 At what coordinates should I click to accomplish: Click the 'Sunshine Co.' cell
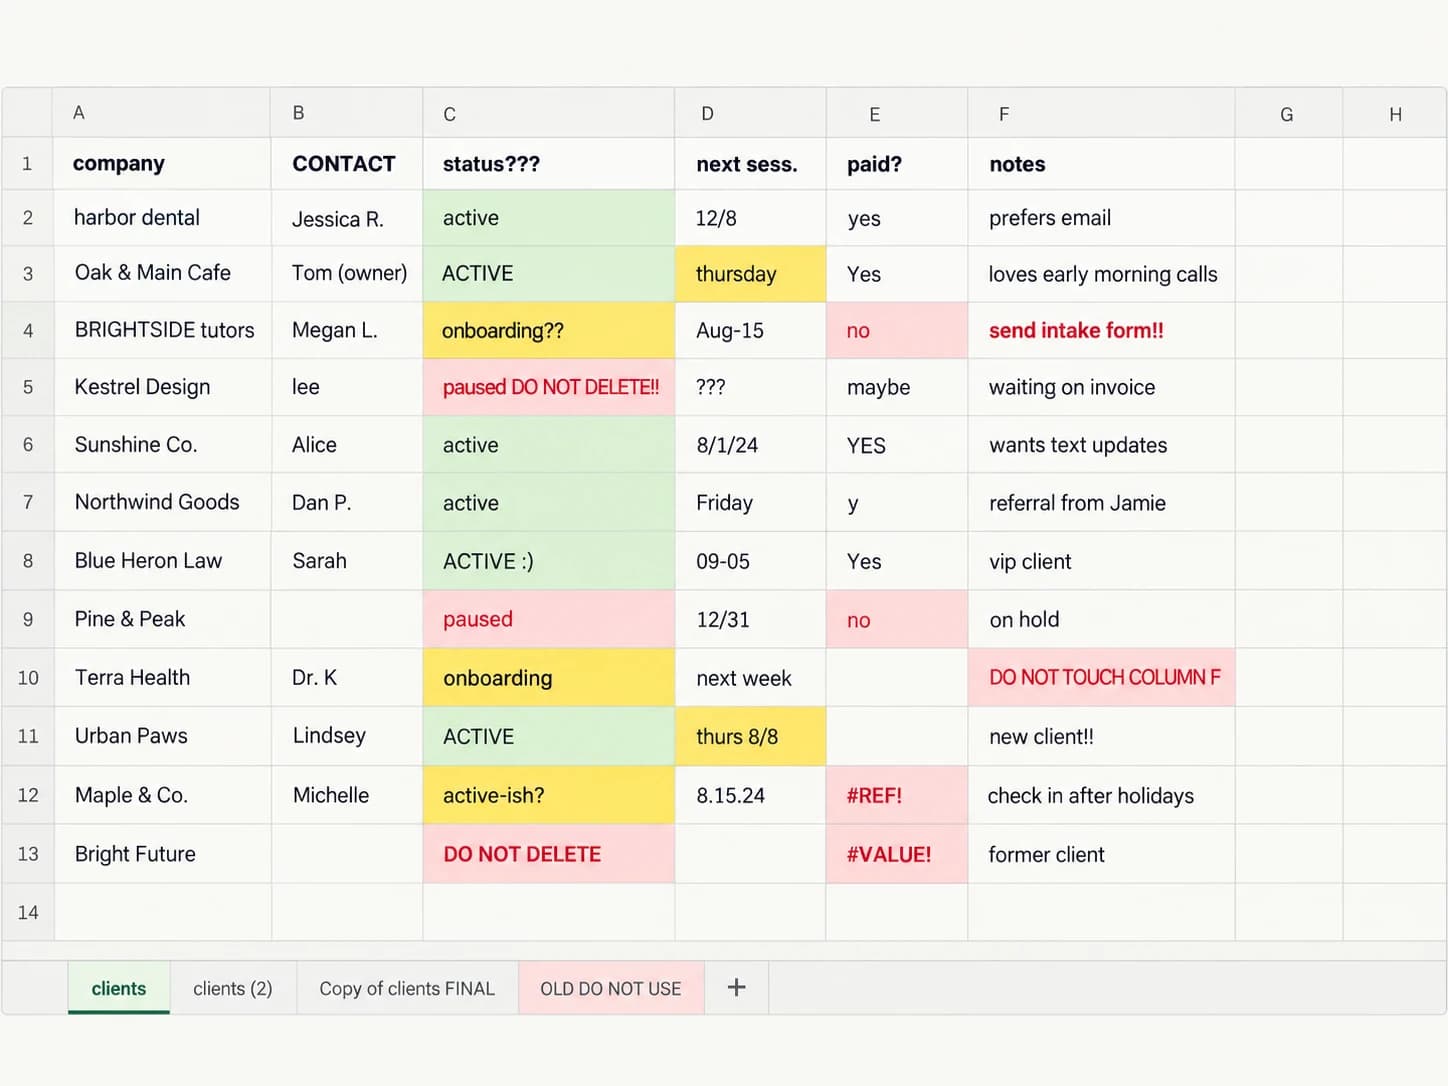click(x=162, y=445)
